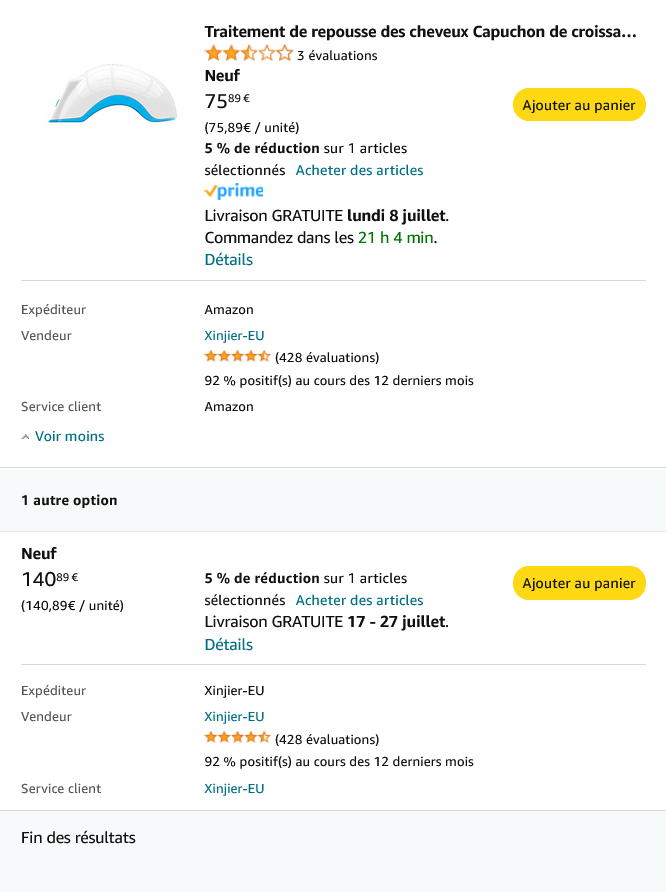
Task: Click the 'Voir moins' chevron arrow
Action: tap(24, 435)
